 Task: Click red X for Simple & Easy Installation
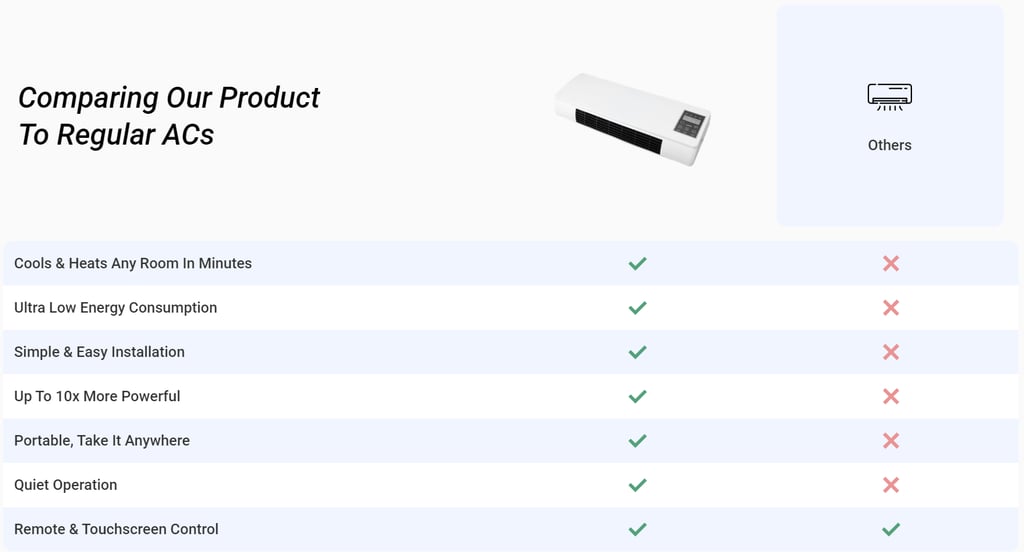(891, 352)
